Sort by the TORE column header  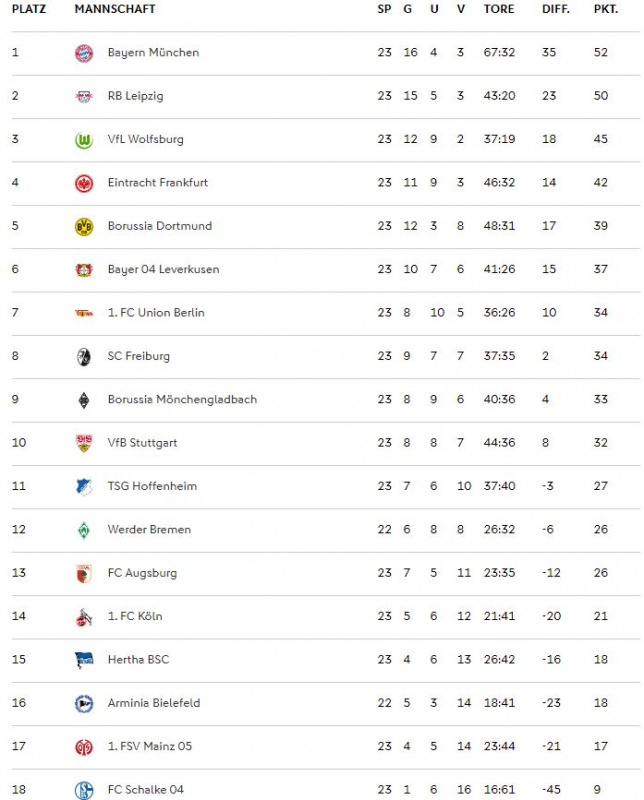coord(499,9)
